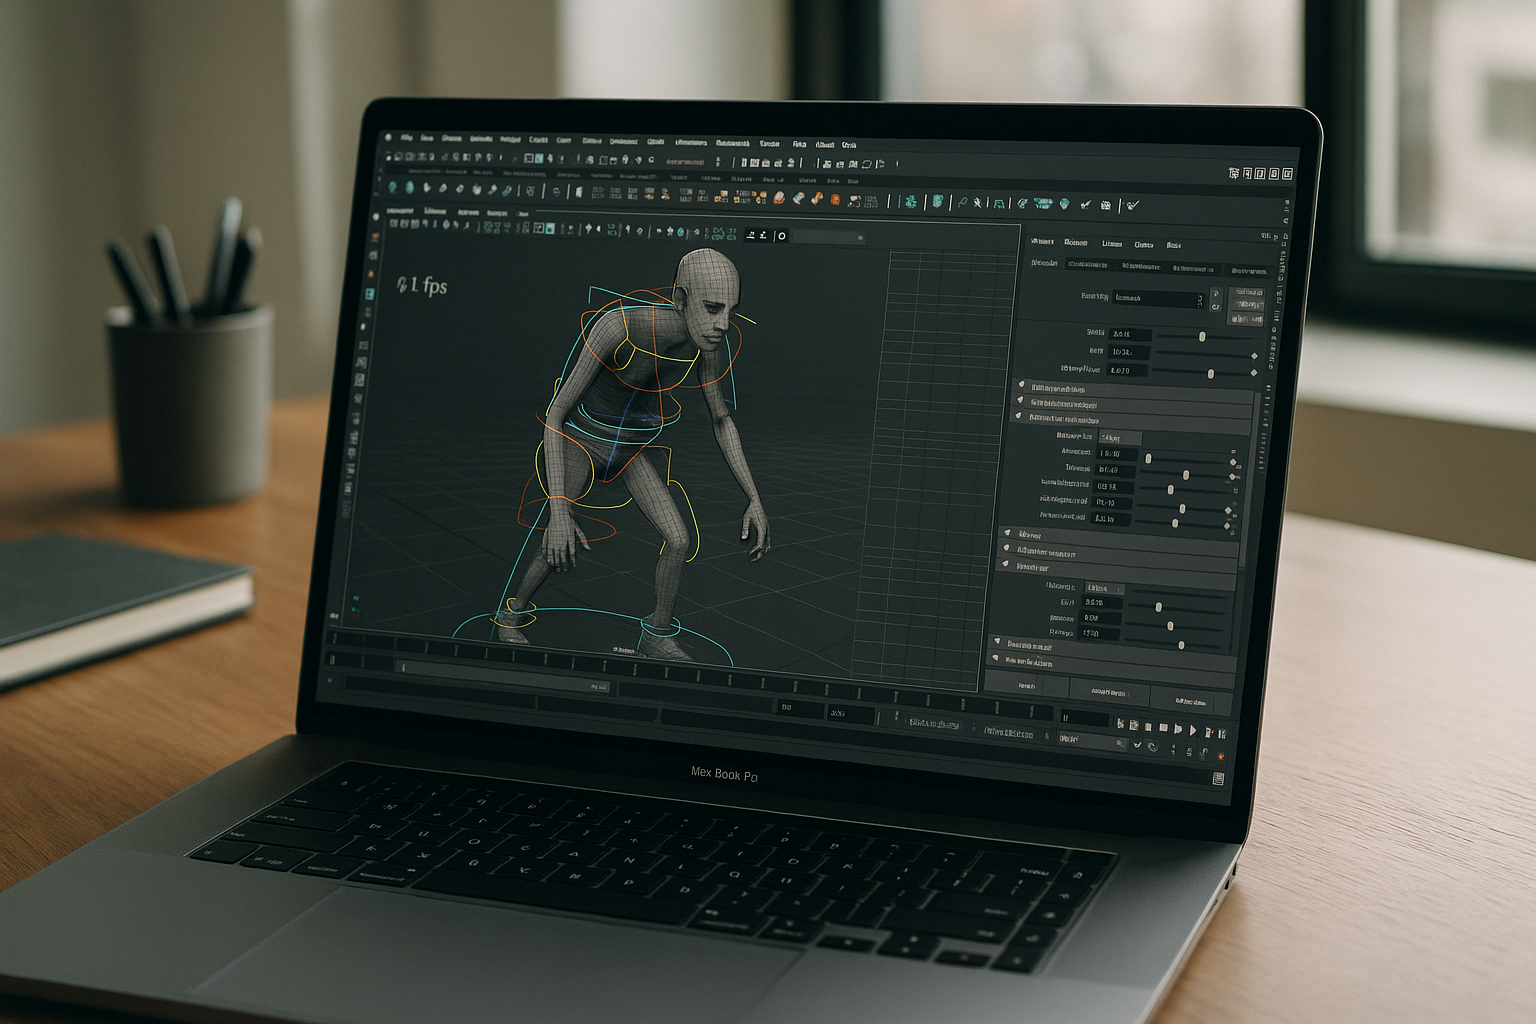Click the teal gem-shaped shelf icon
Image resolution: width=1536 pixels, height=1024 pixels.
pos(1064,203)
